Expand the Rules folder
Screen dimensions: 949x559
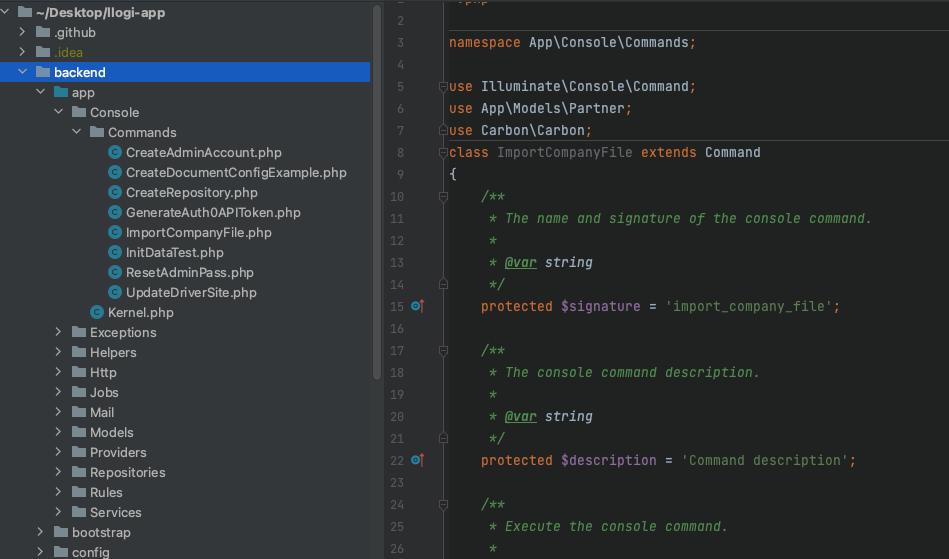click(58, 491)
